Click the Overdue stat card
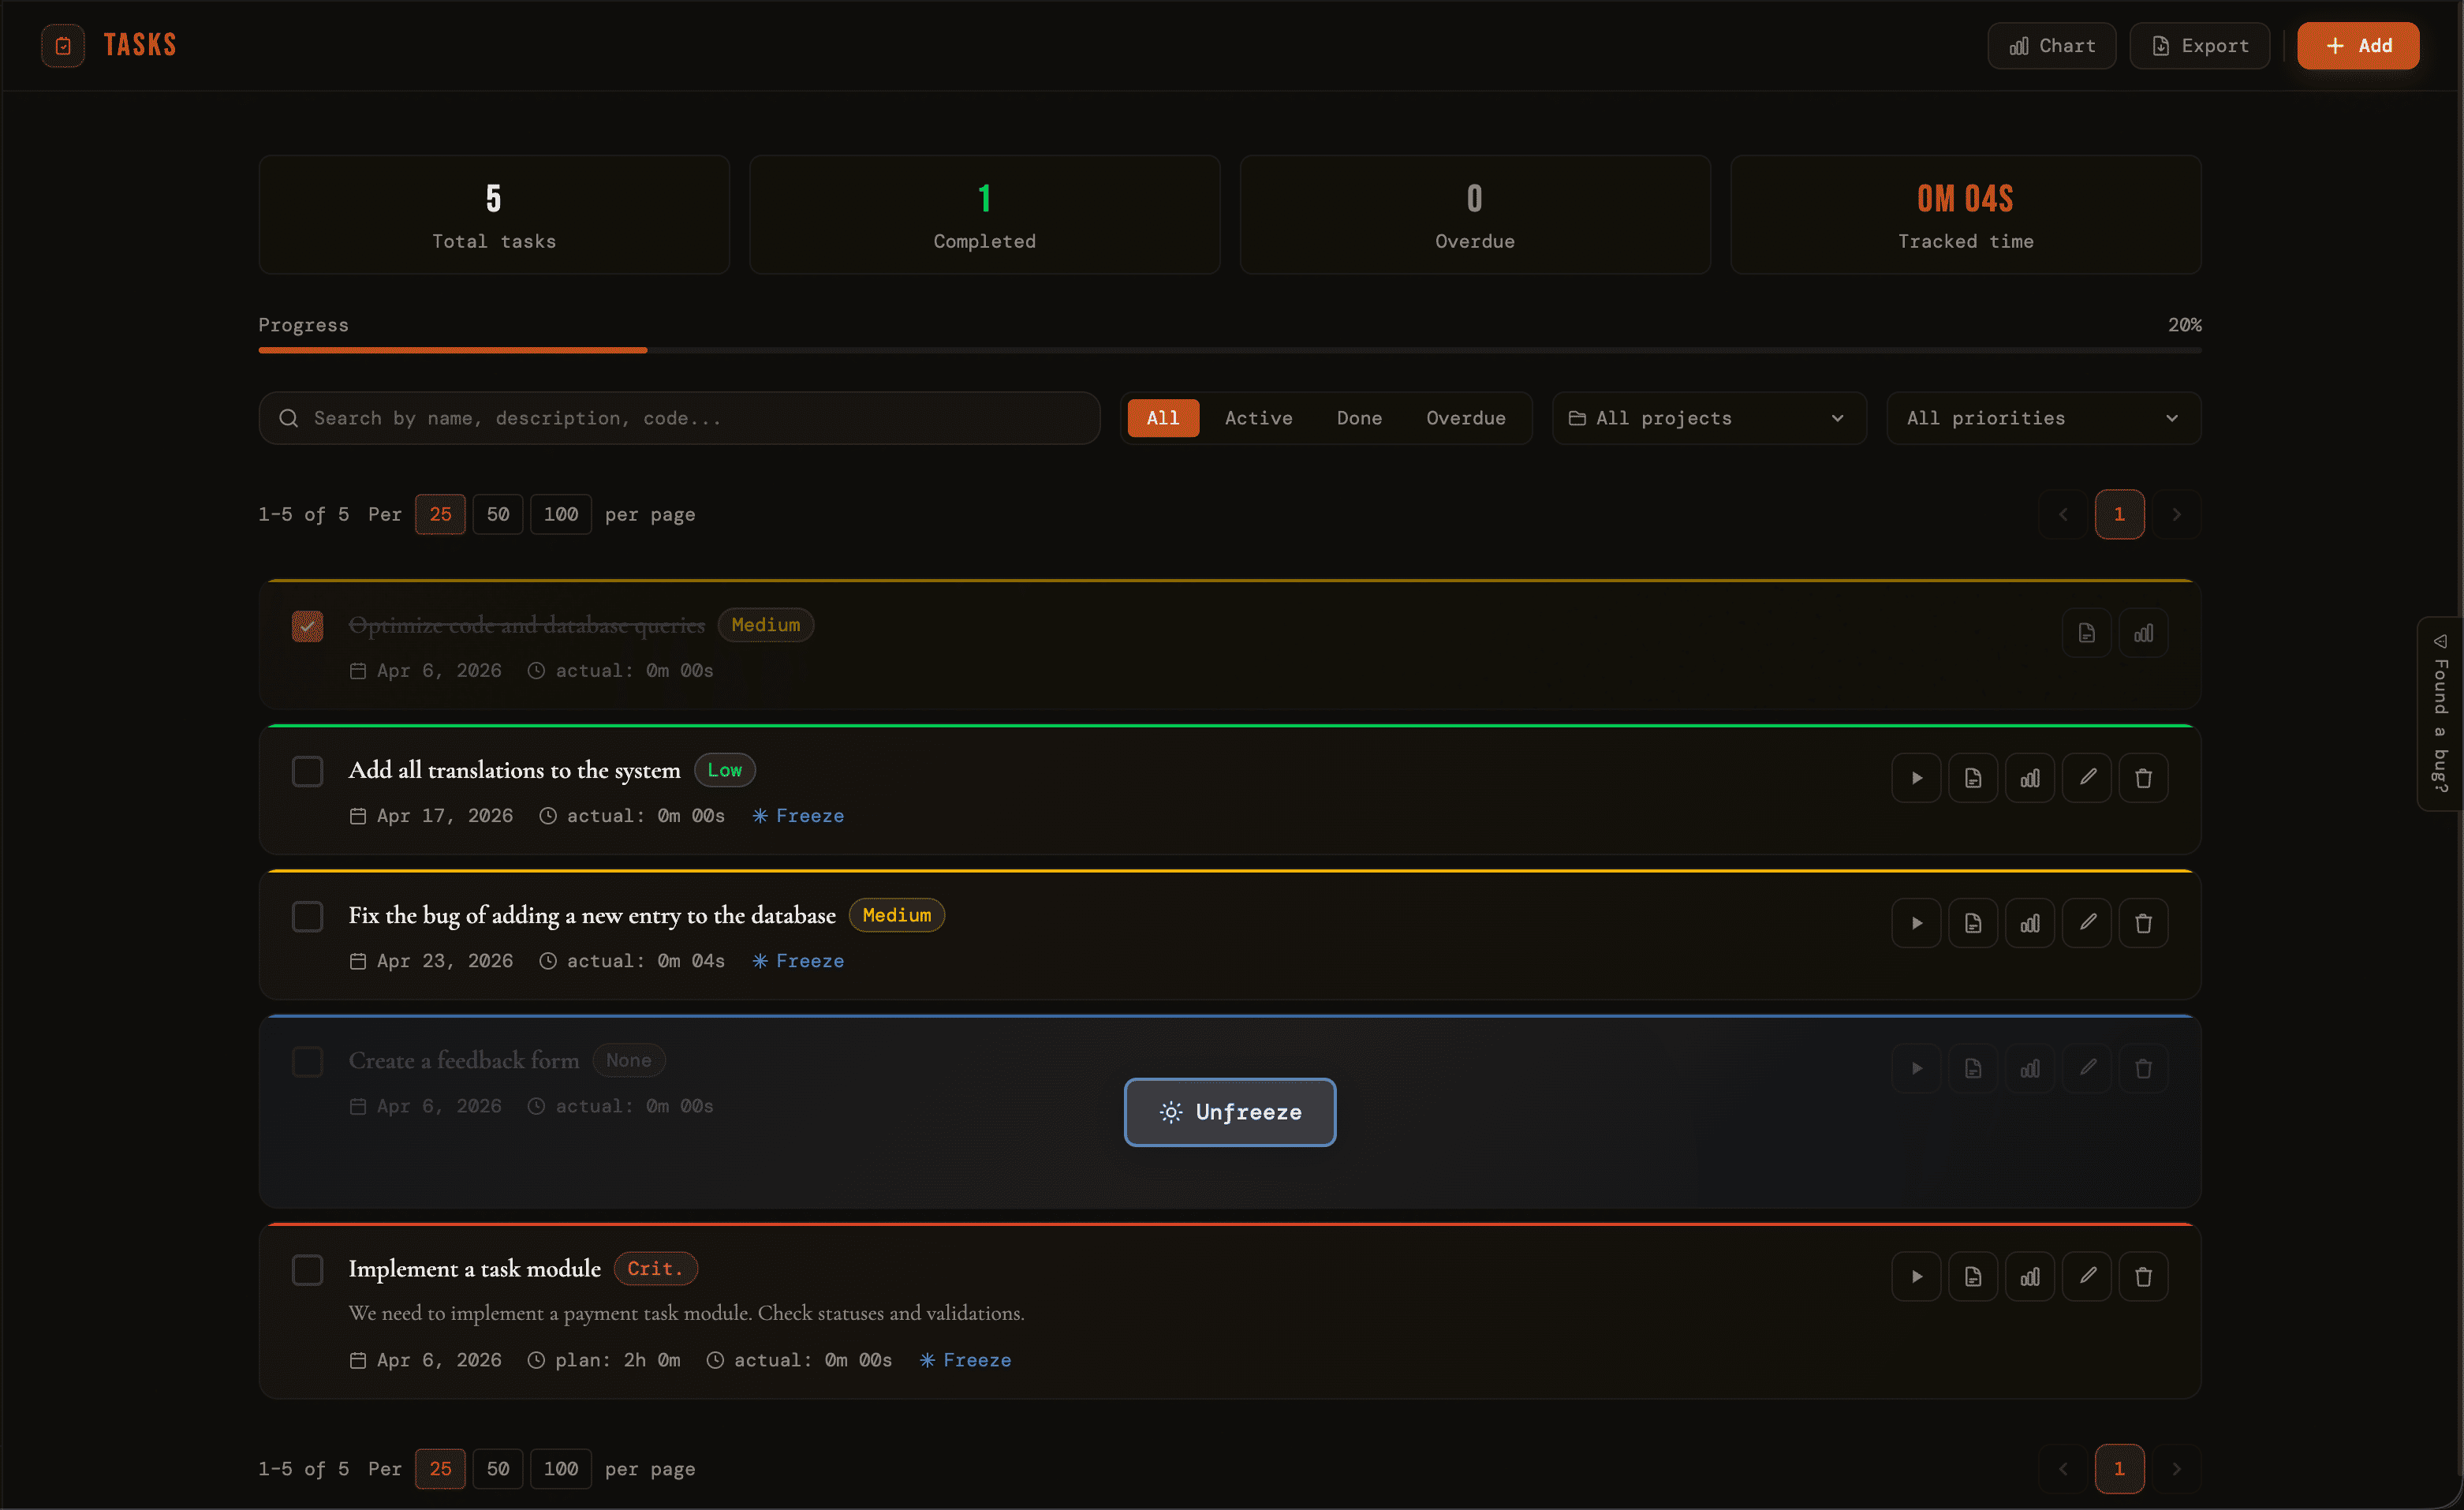2464x1510 pixels. pyautogui.click(x=1475, y=214)
